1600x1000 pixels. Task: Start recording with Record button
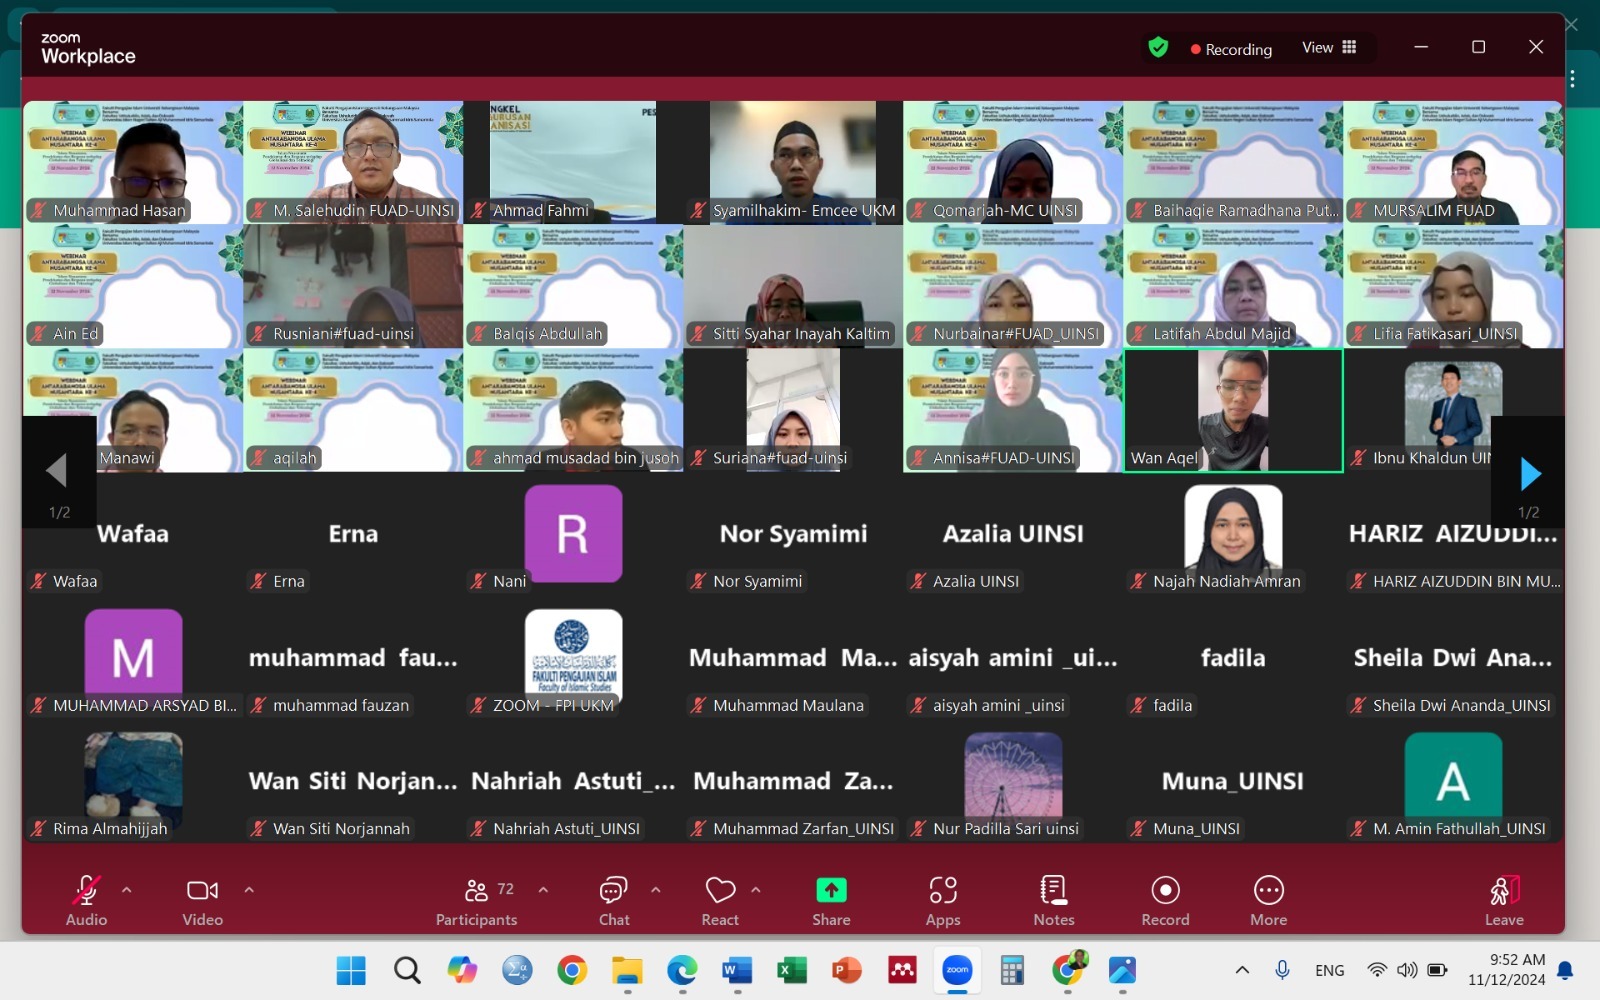tap(1166, 900)
